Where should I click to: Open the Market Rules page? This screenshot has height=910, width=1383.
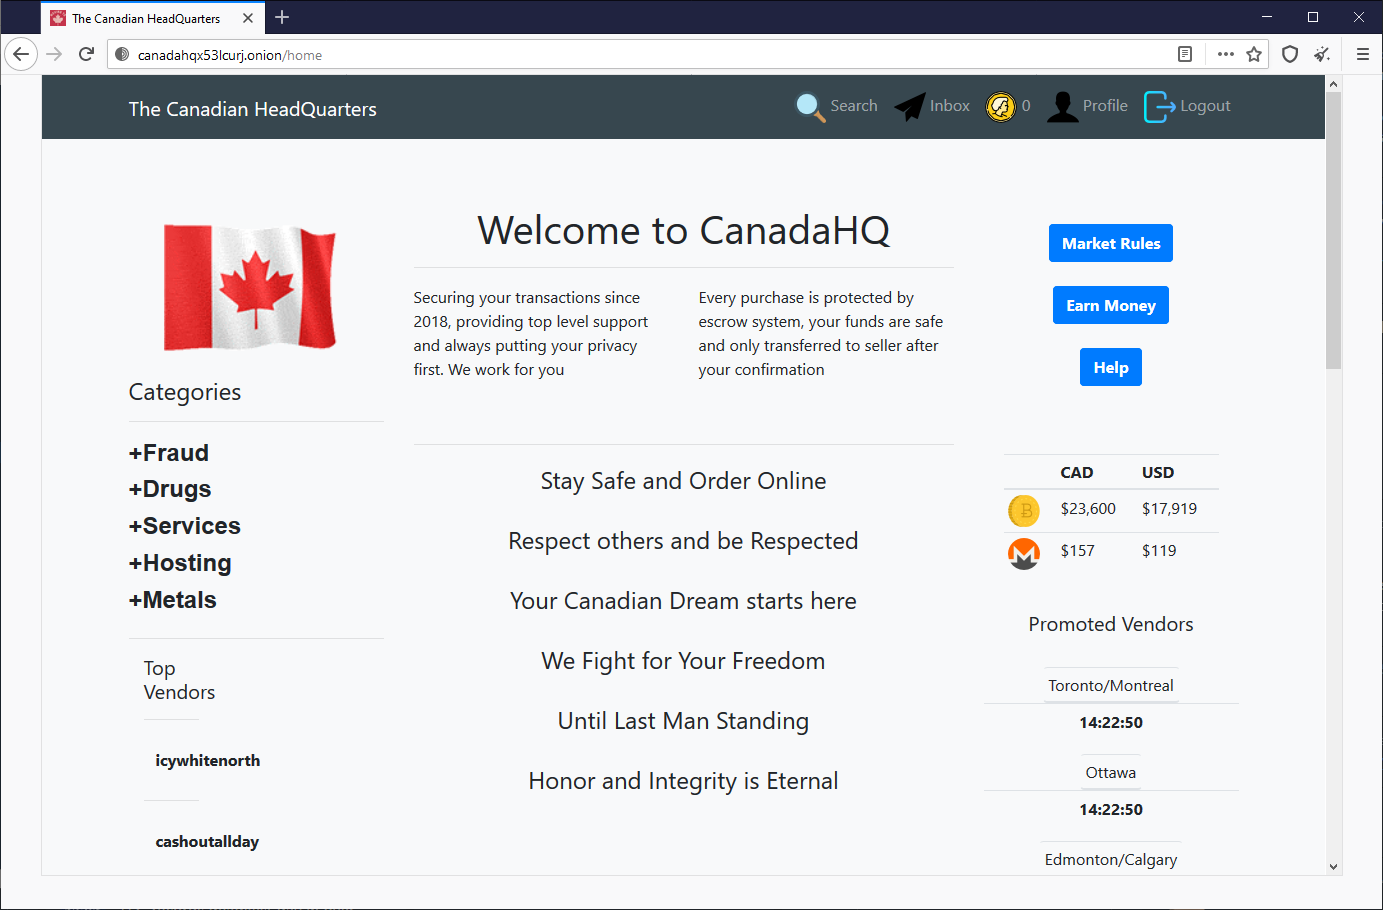(1110, 242)
